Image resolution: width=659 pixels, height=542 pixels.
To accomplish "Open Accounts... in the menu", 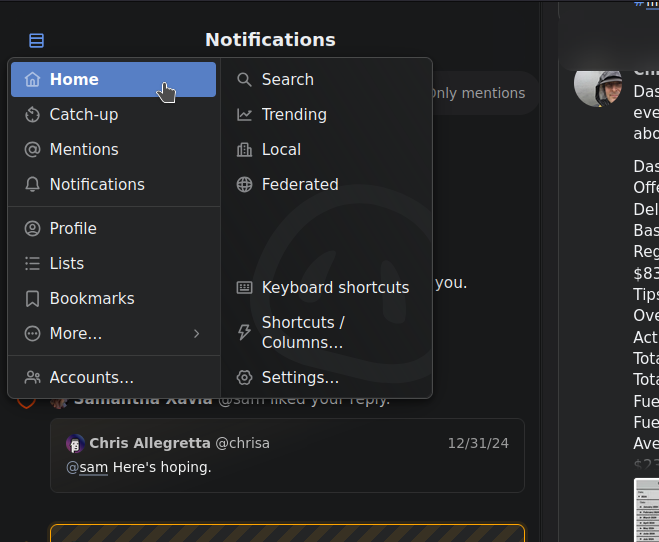I will click(113, 377).
